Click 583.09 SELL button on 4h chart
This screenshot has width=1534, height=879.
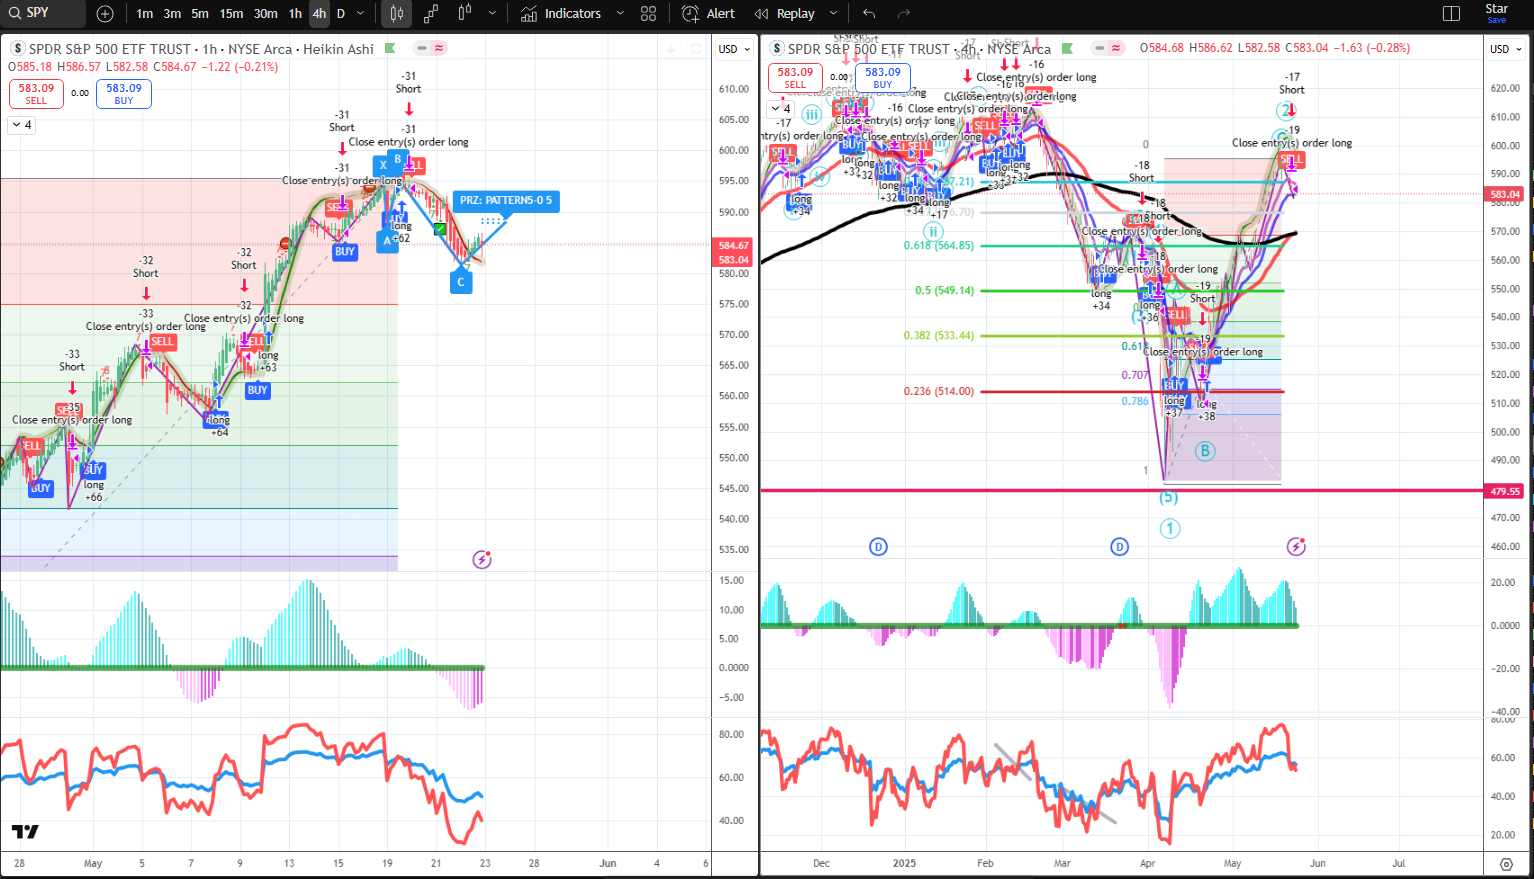coord(795,78)
